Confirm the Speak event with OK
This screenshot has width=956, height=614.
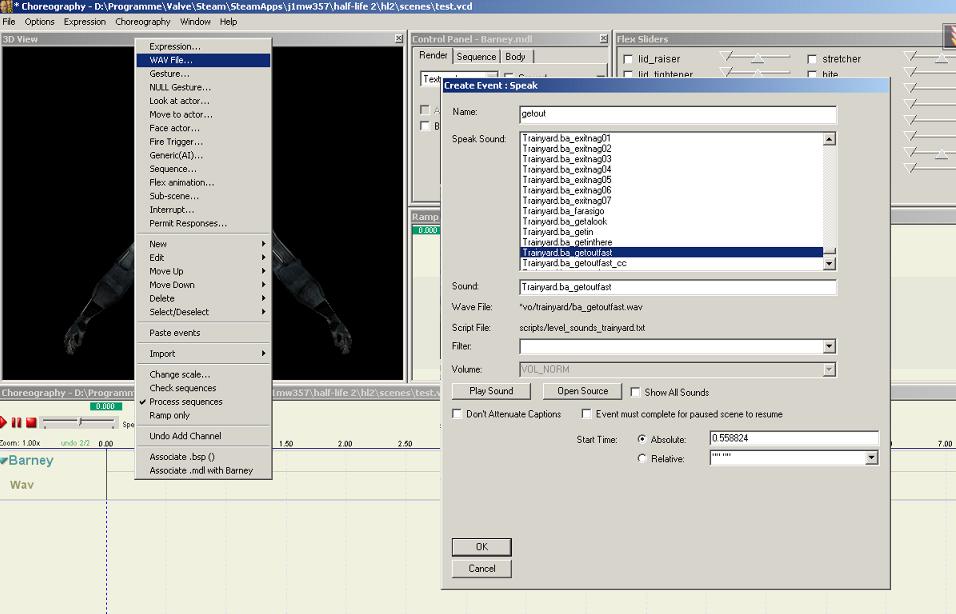pos(482,547)
